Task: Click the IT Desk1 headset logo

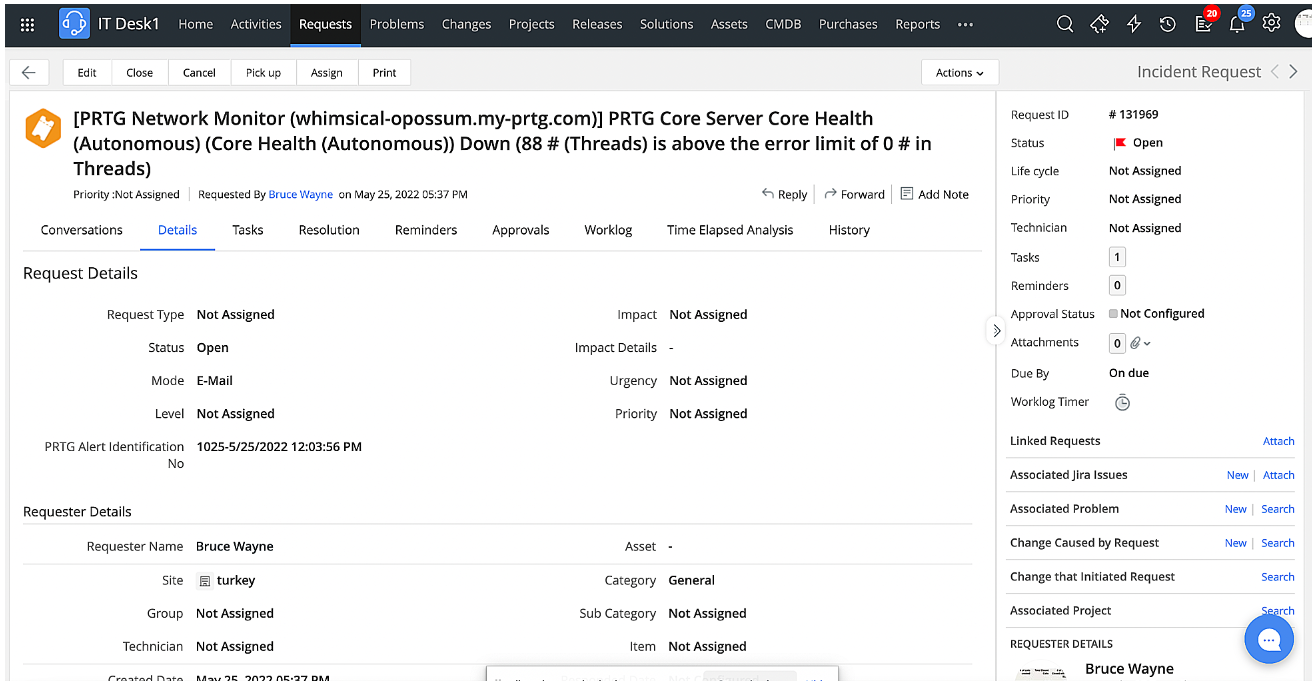Action: (x=74, y=24)
